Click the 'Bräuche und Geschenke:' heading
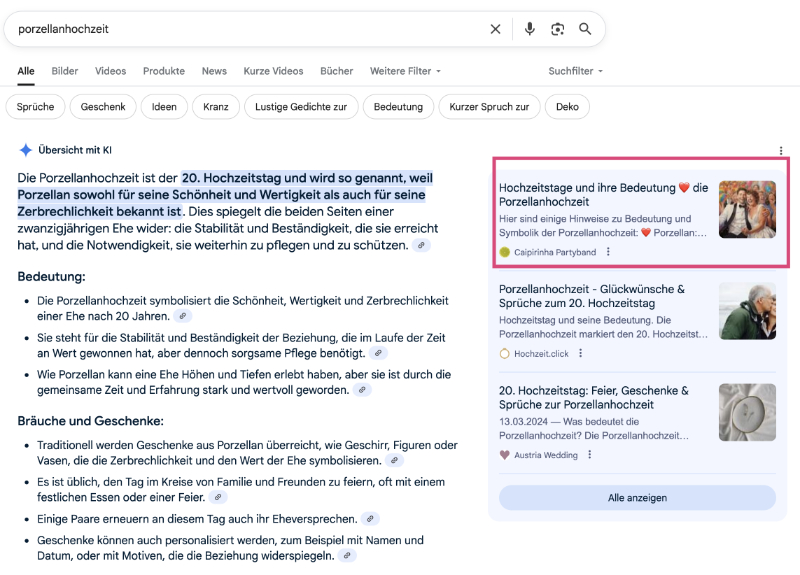The image size is (800, 575). click(90, 421)
